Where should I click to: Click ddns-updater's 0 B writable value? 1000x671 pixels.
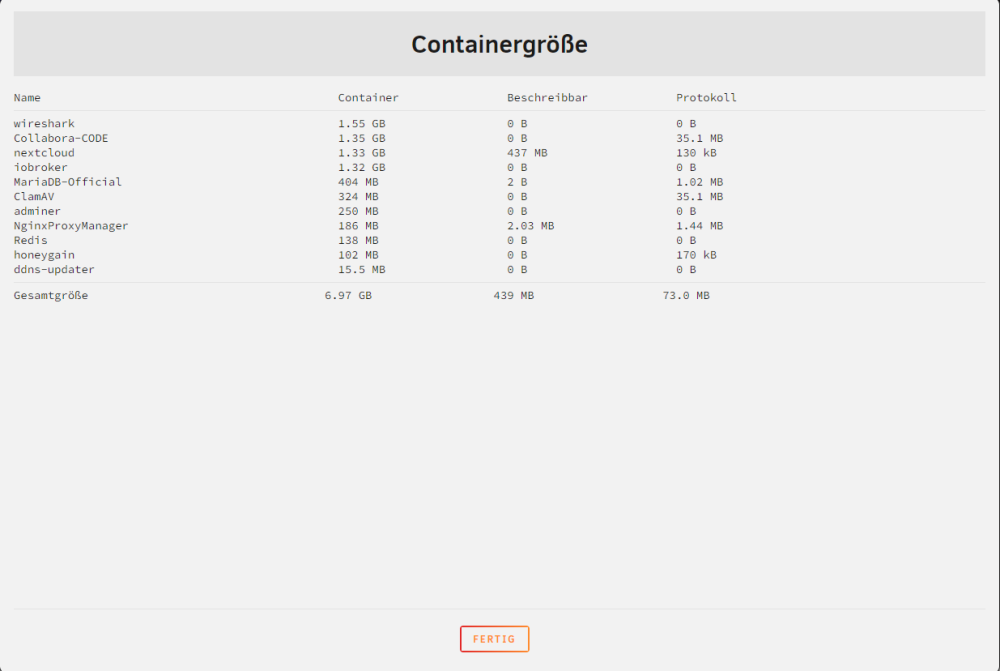point(517,270)
